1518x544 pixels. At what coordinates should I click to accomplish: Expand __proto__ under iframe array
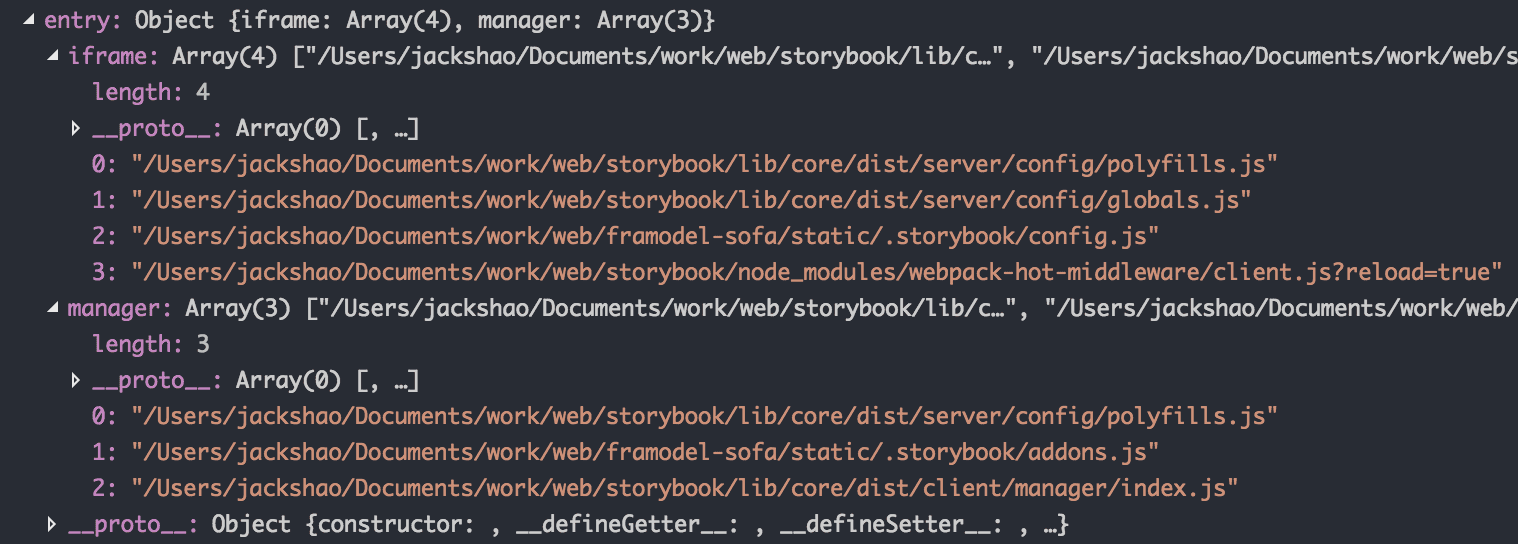[x=77, y=129]
